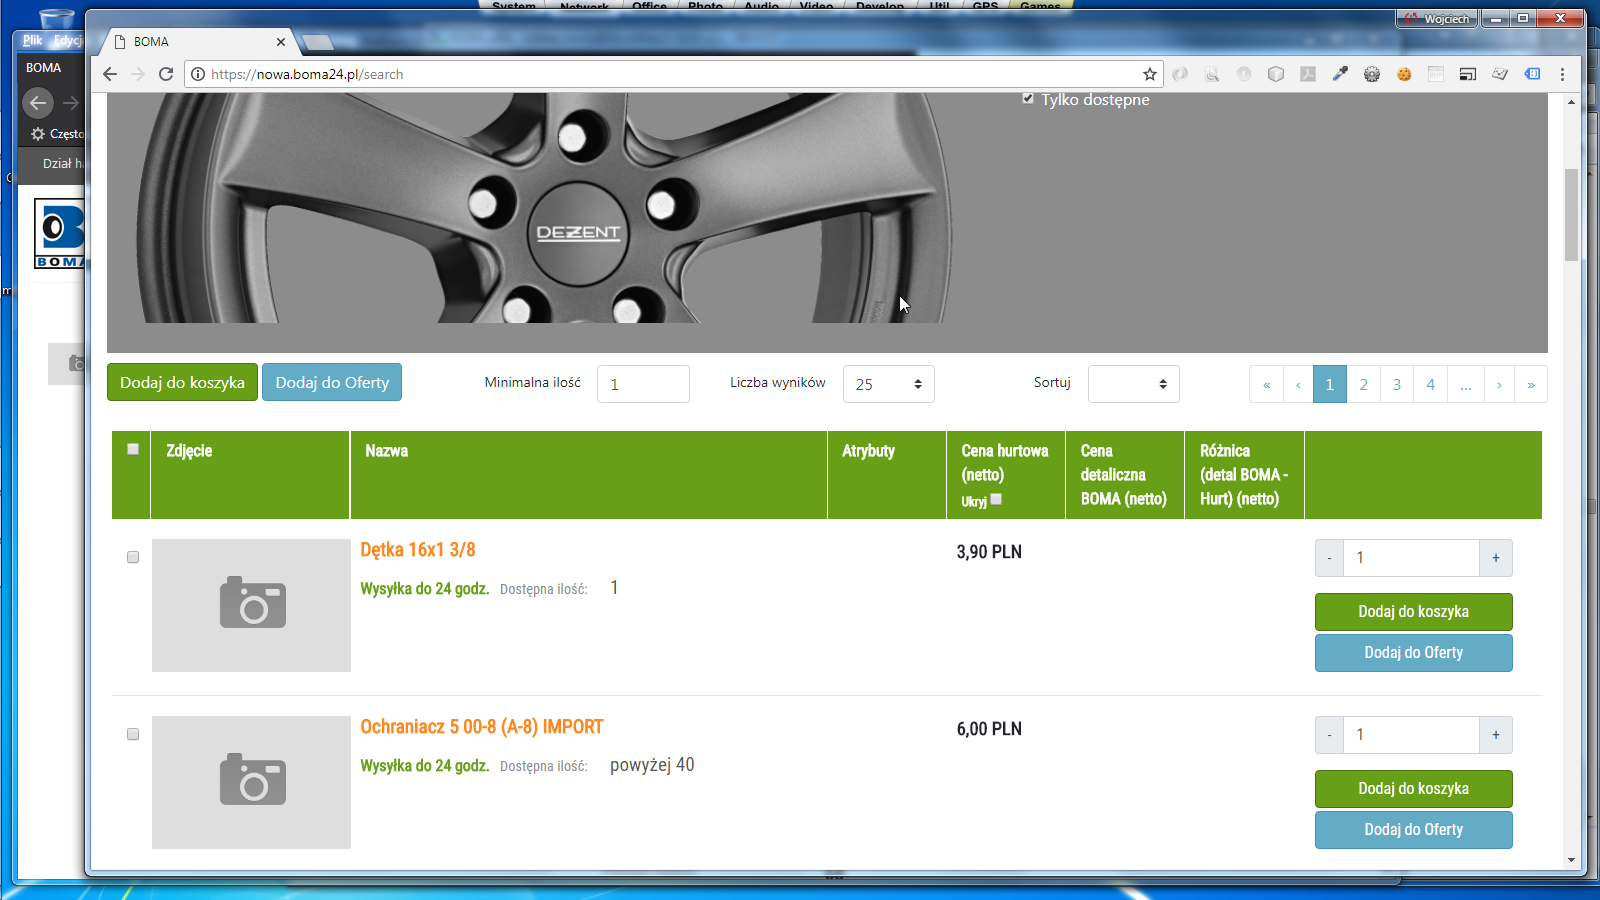The image size is (1600, 900).
Task: Click the eyedropper color picker extension
Action: coord(1340,74)
